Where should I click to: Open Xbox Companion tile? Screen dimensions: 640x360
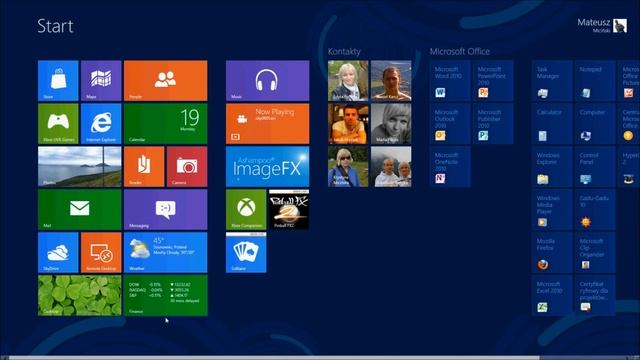click(246, 209)
